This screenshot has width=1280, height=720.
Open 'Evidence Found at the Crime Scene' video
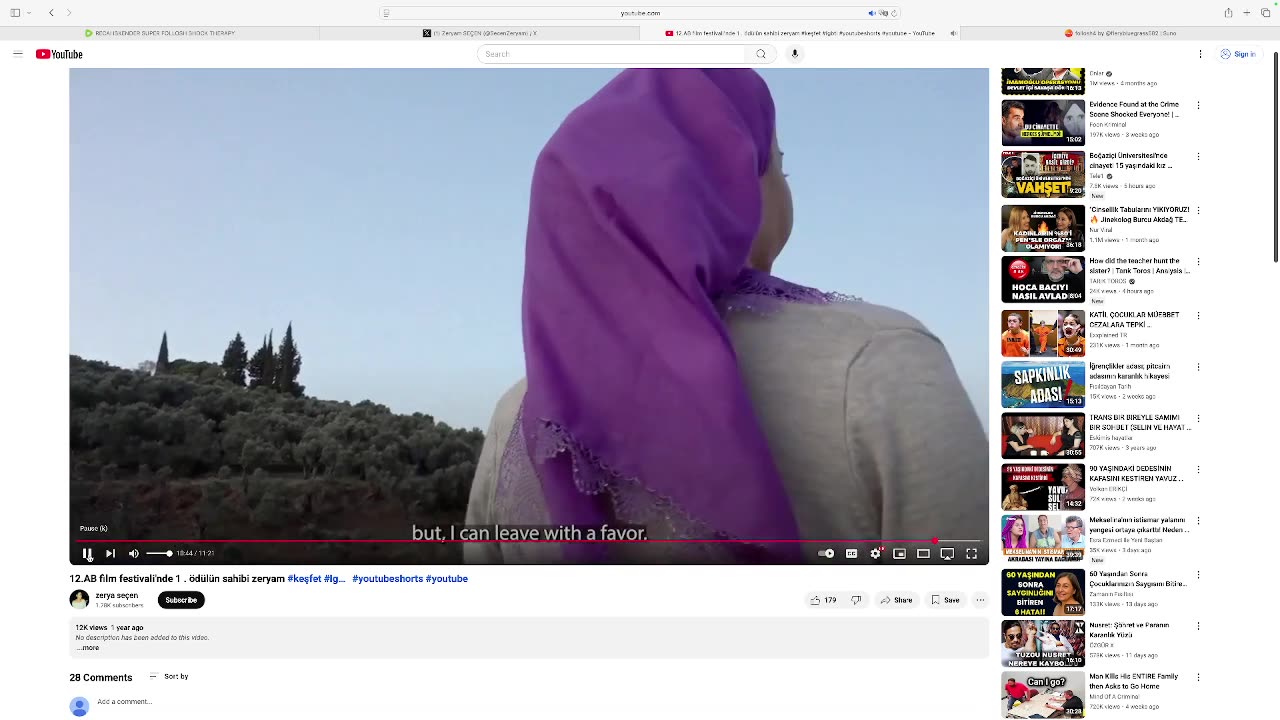coord(1134,109)
